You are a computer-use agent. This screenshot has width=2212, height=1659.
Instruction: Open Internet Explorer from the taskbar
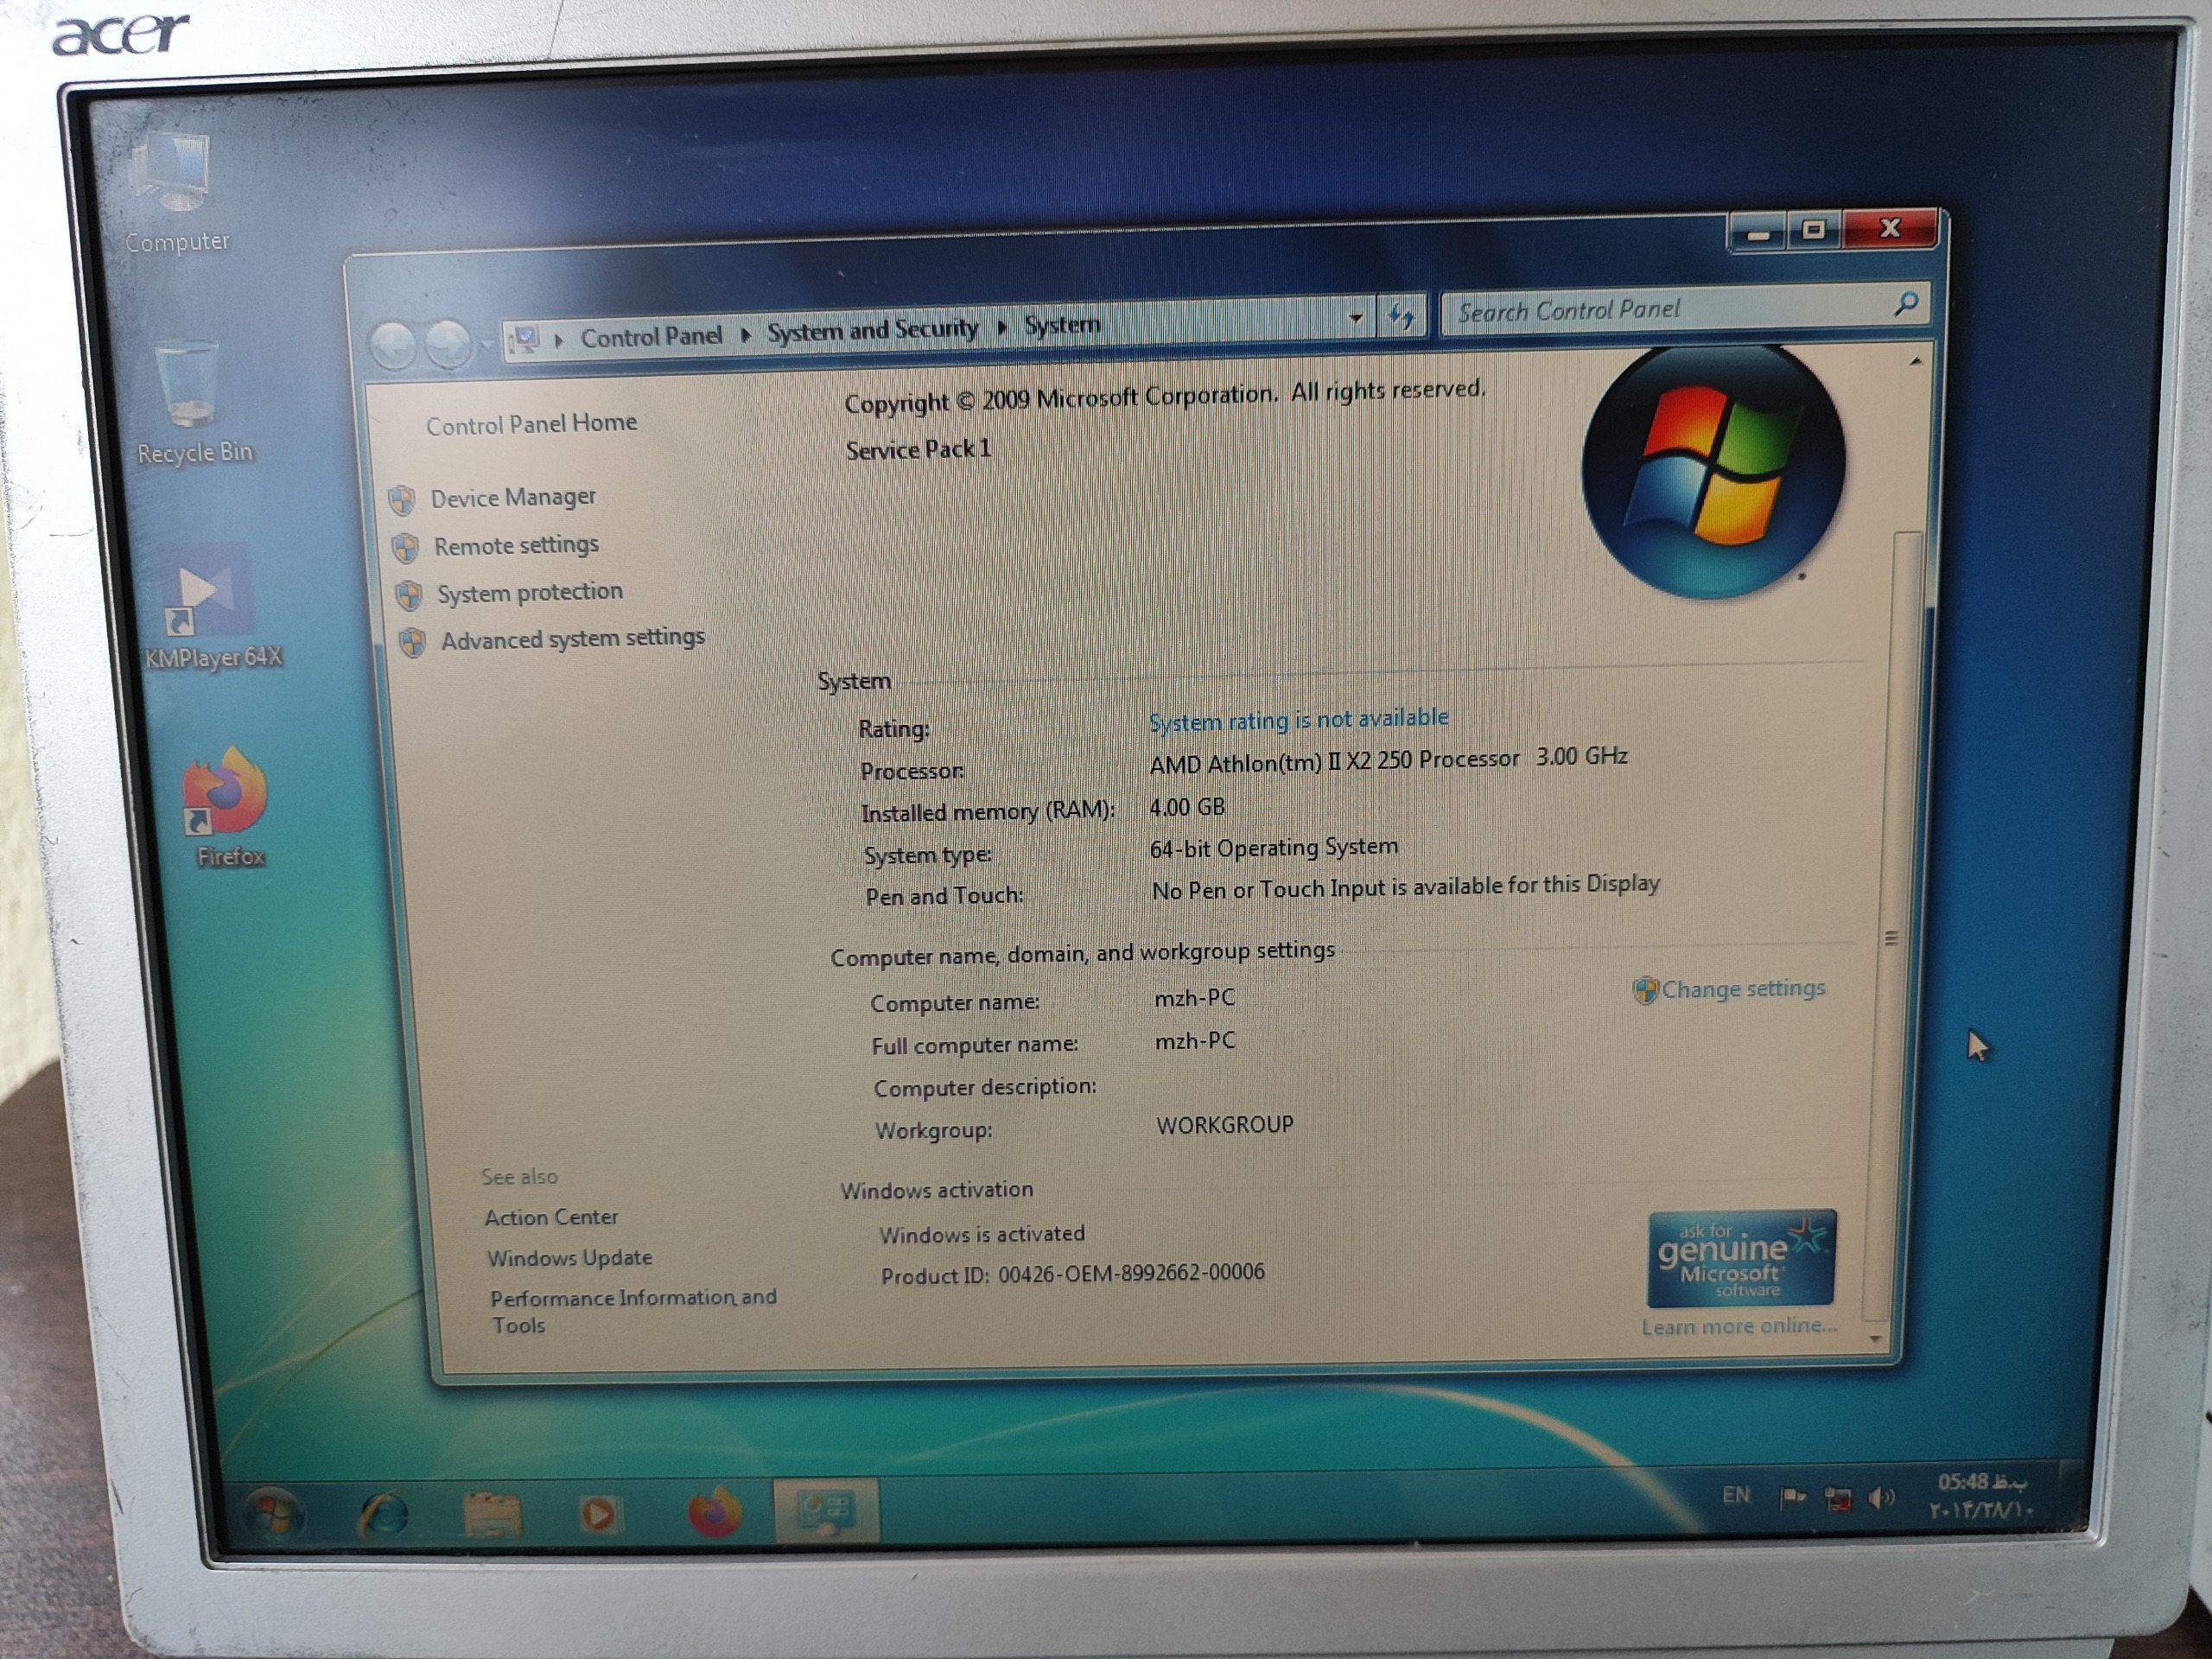click(385, 1514)
